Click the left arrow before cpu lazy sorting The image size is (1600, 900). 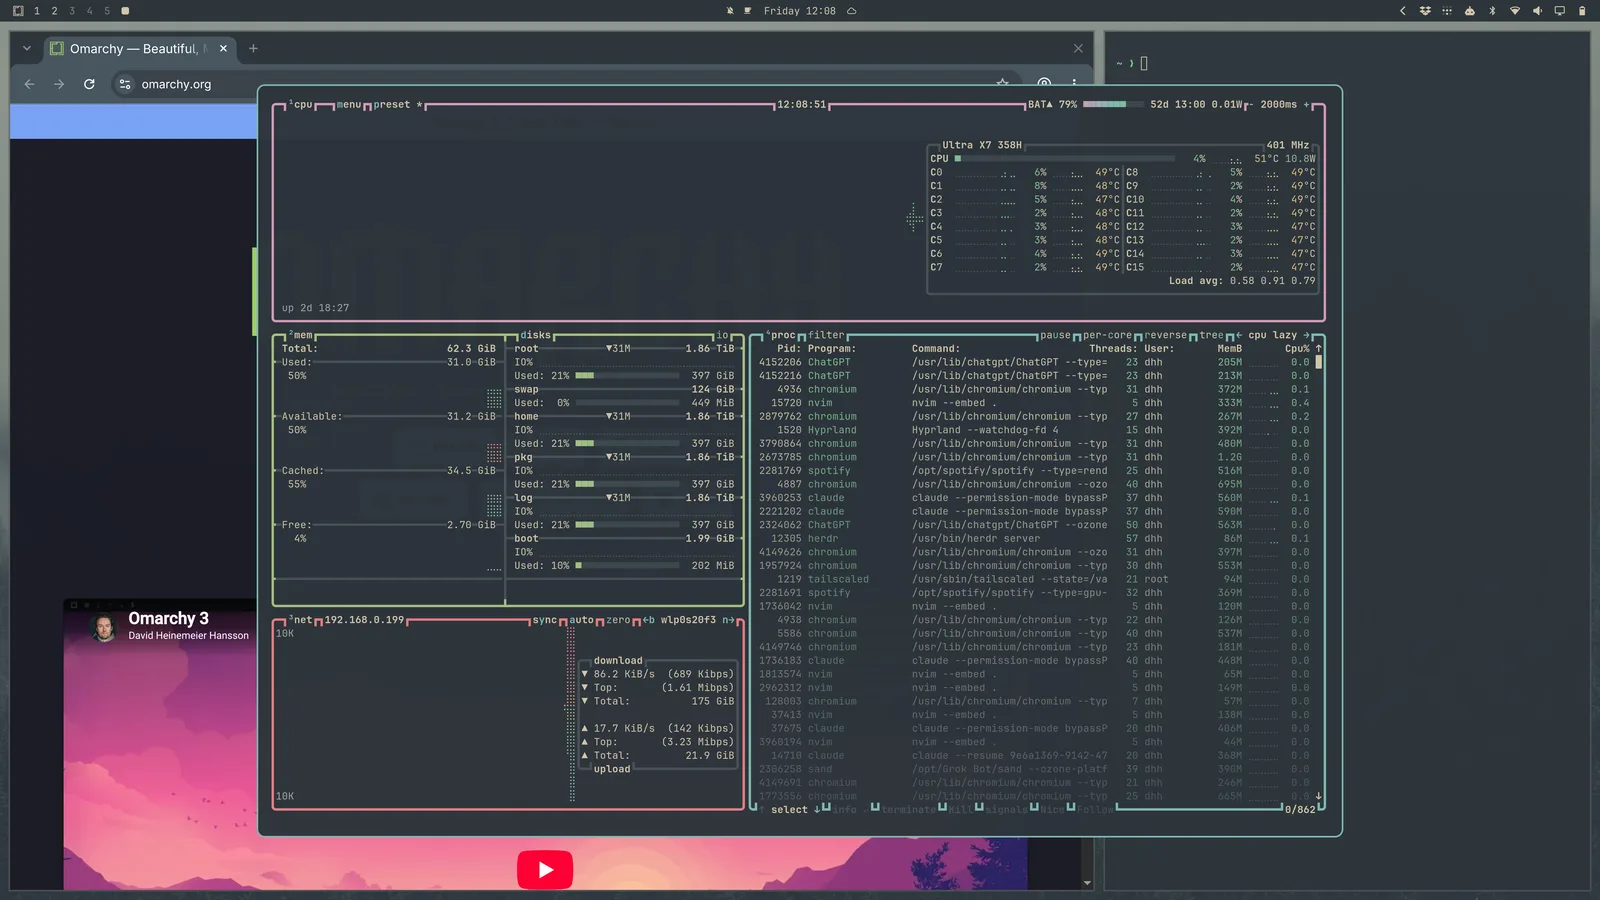pos(1239,335)
